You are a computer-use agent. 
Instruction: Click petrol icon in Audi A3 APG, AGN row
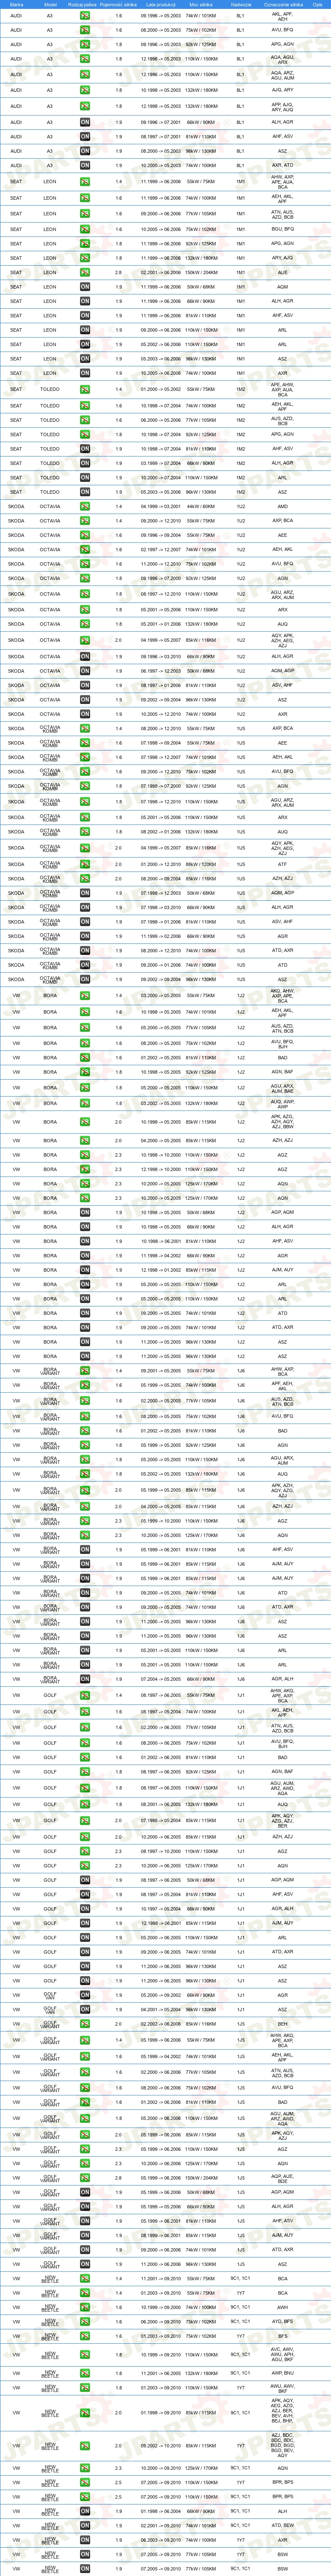coord(85,44)
